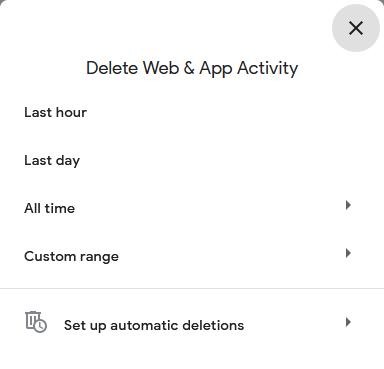The width and height of the screenshot is (384, 369).
Task: Select the Last day option
Action: 192,161
